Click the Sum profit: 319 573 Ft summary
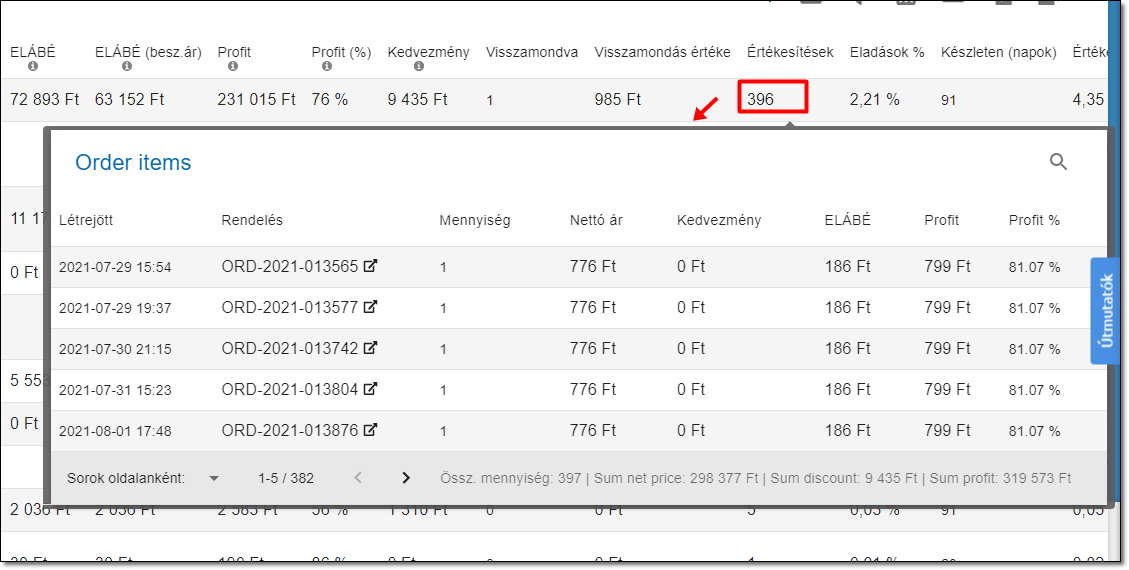Viewport: 1129px width, 570px height. point(1000,478)
